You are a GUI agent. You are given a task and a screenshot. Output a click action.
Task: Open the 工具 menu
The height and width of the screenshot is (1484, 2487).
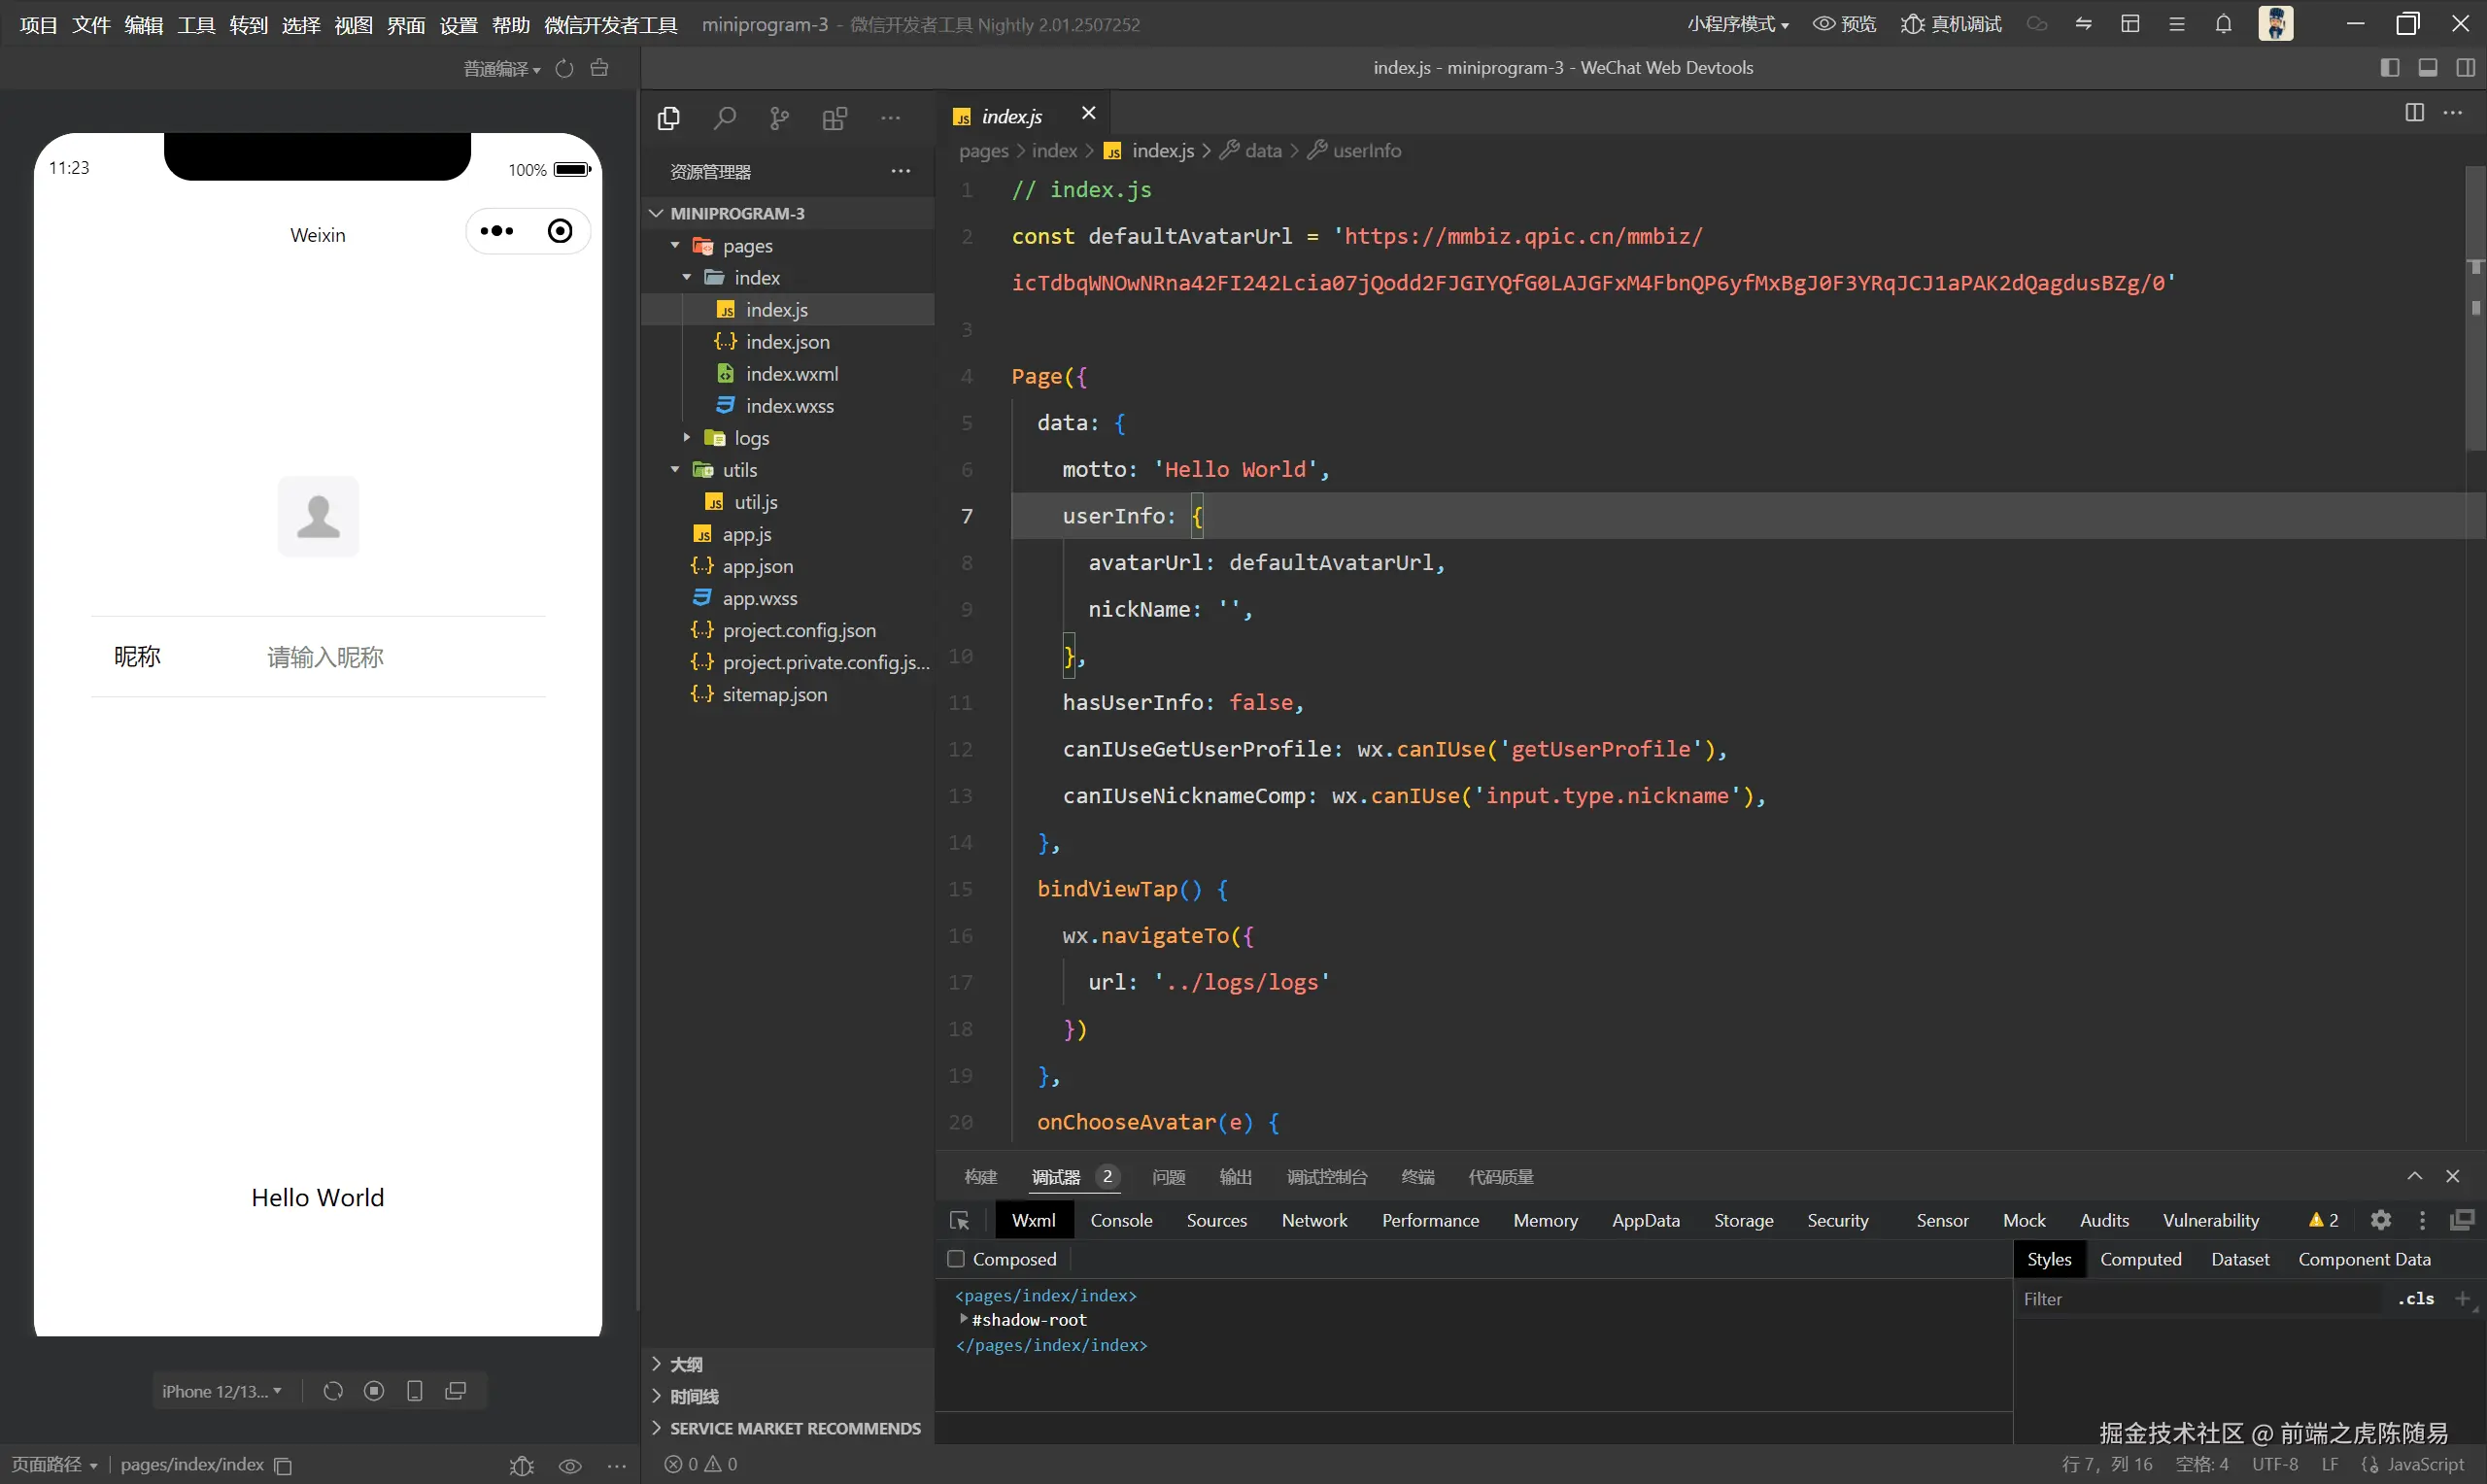(x=196, y=24)
